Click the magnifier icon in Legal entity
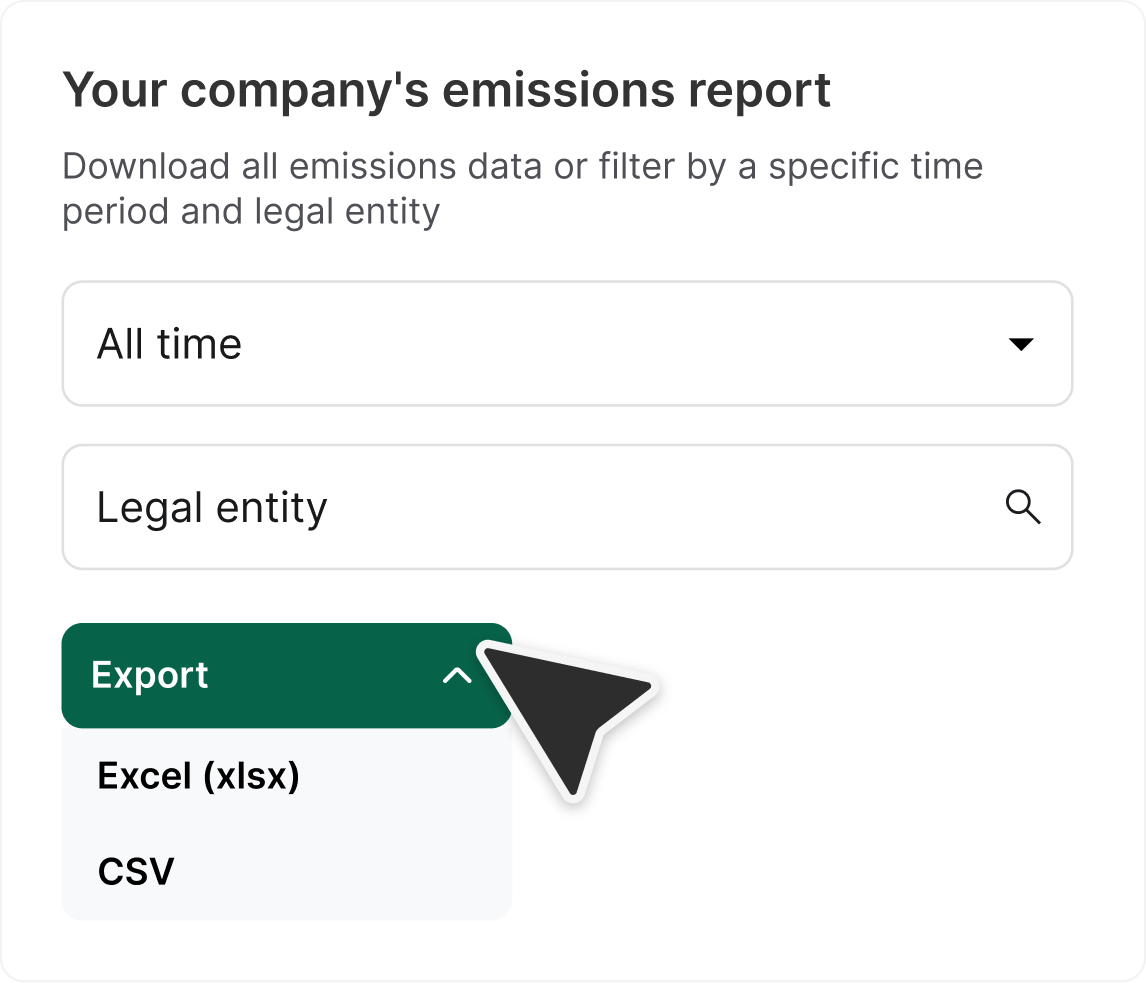The width and height of the screenshot is (1146, 983). pyautogui.click(x=1022, y=507)
